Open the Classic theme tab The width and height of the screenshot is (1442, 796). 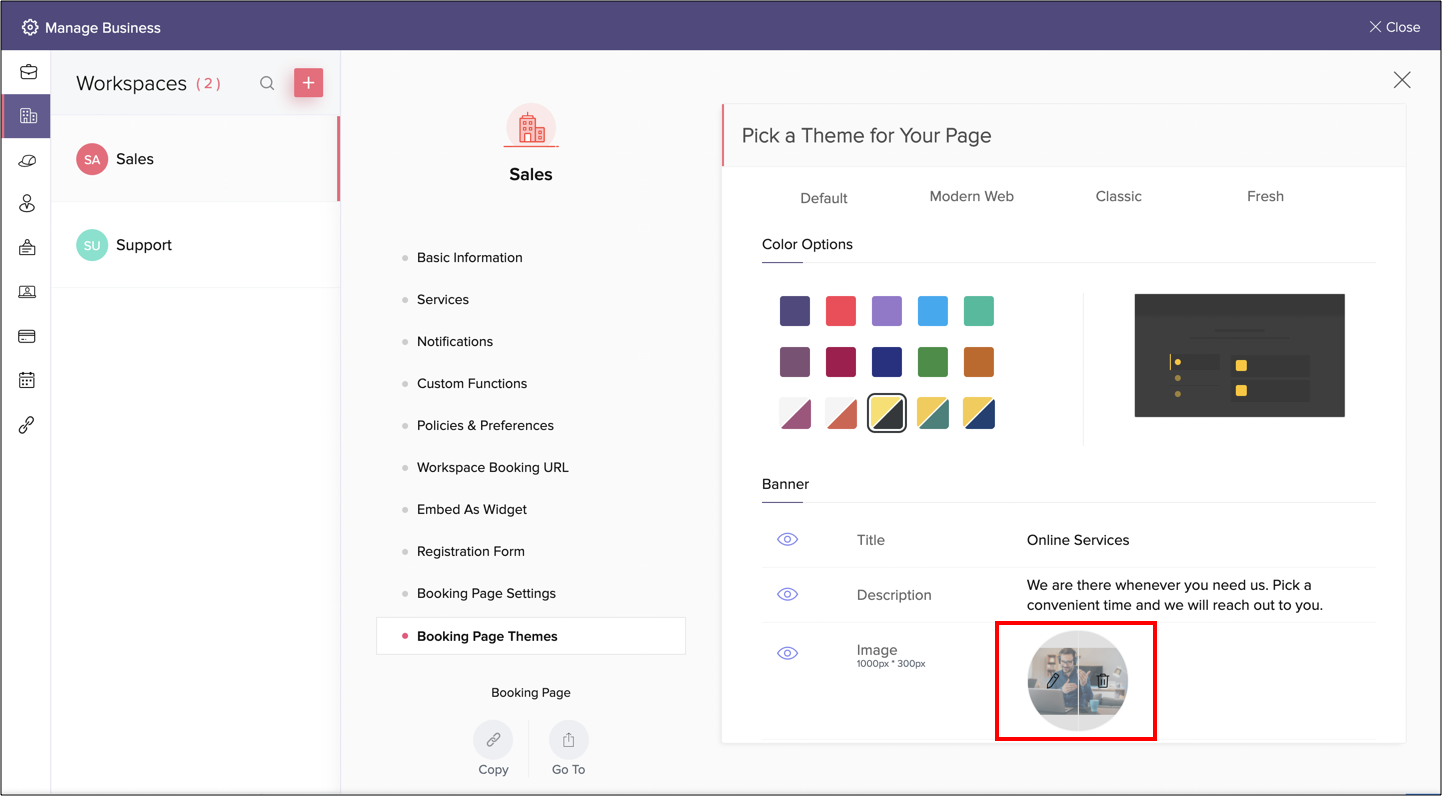1118,196
